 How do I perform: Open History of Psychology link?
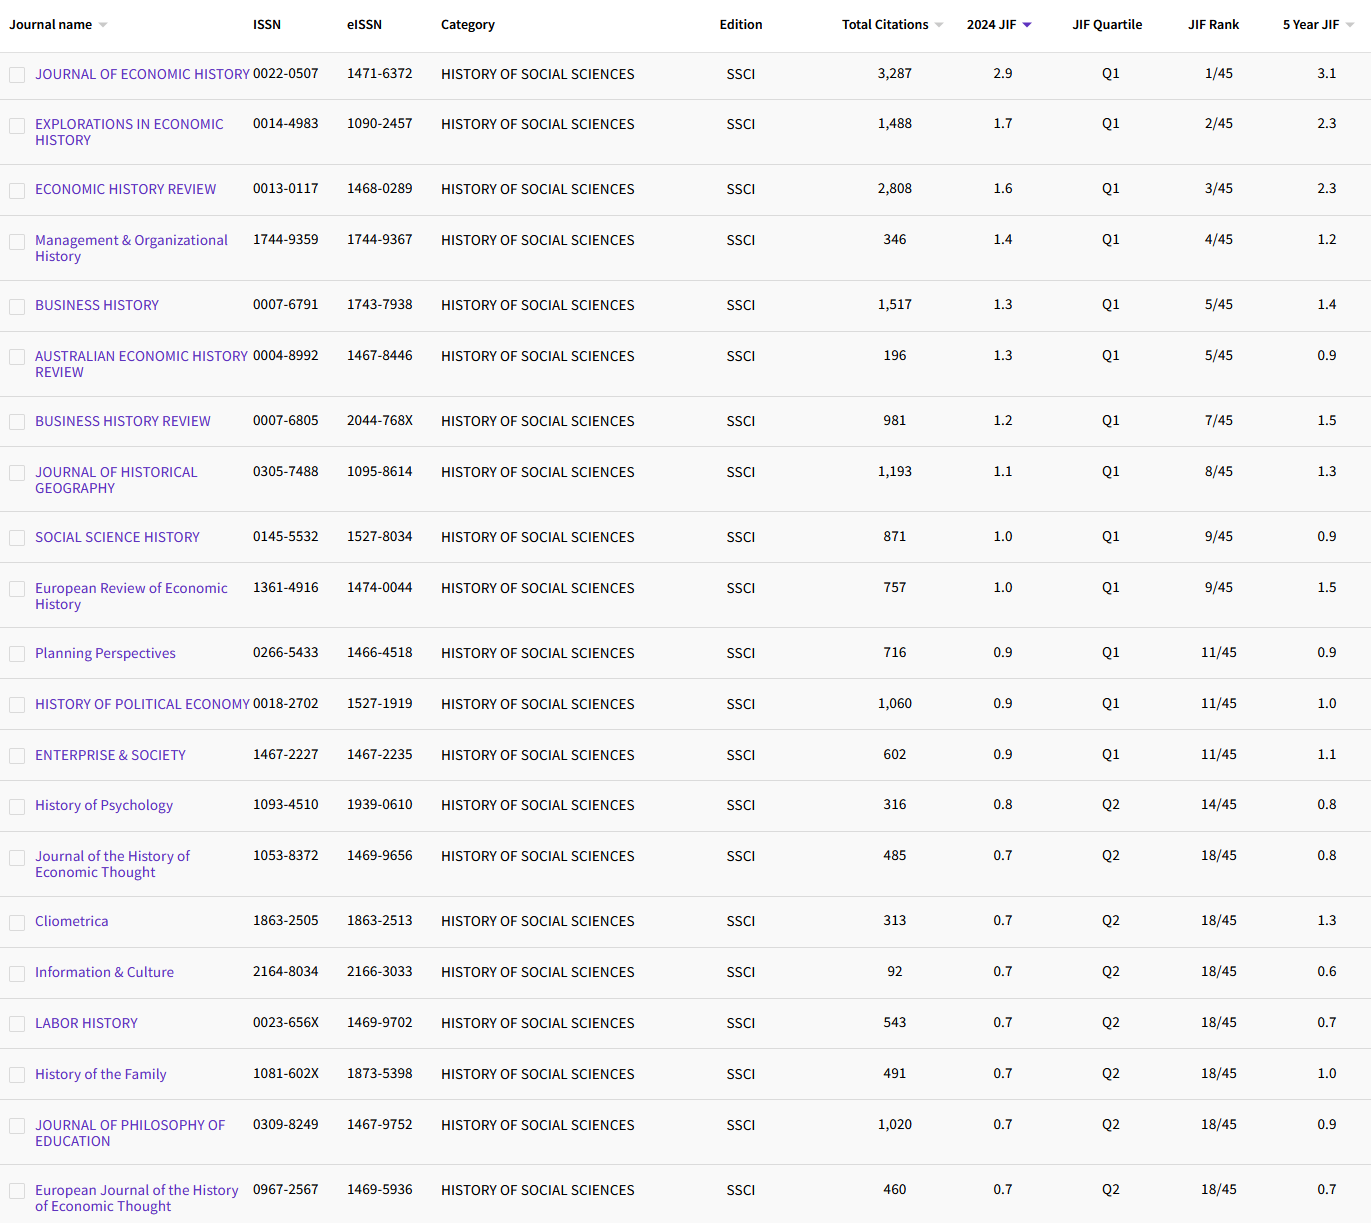point(104,805)
